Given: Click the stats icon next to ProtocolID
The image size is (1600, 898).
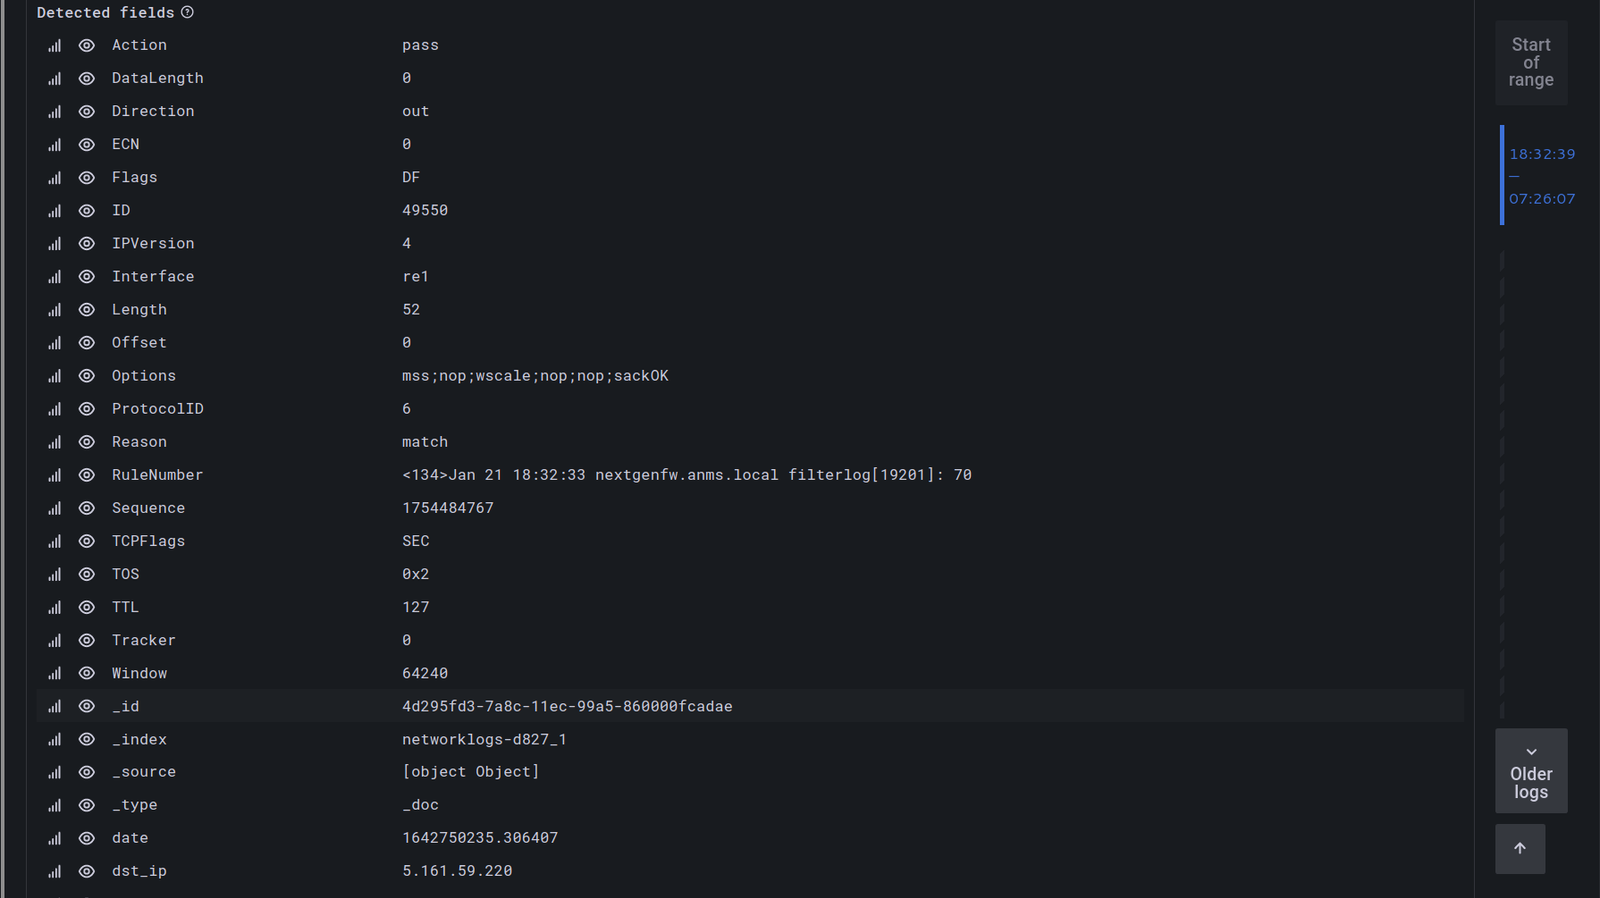Looking at the screenshot, I should click(x=54, y=409).
